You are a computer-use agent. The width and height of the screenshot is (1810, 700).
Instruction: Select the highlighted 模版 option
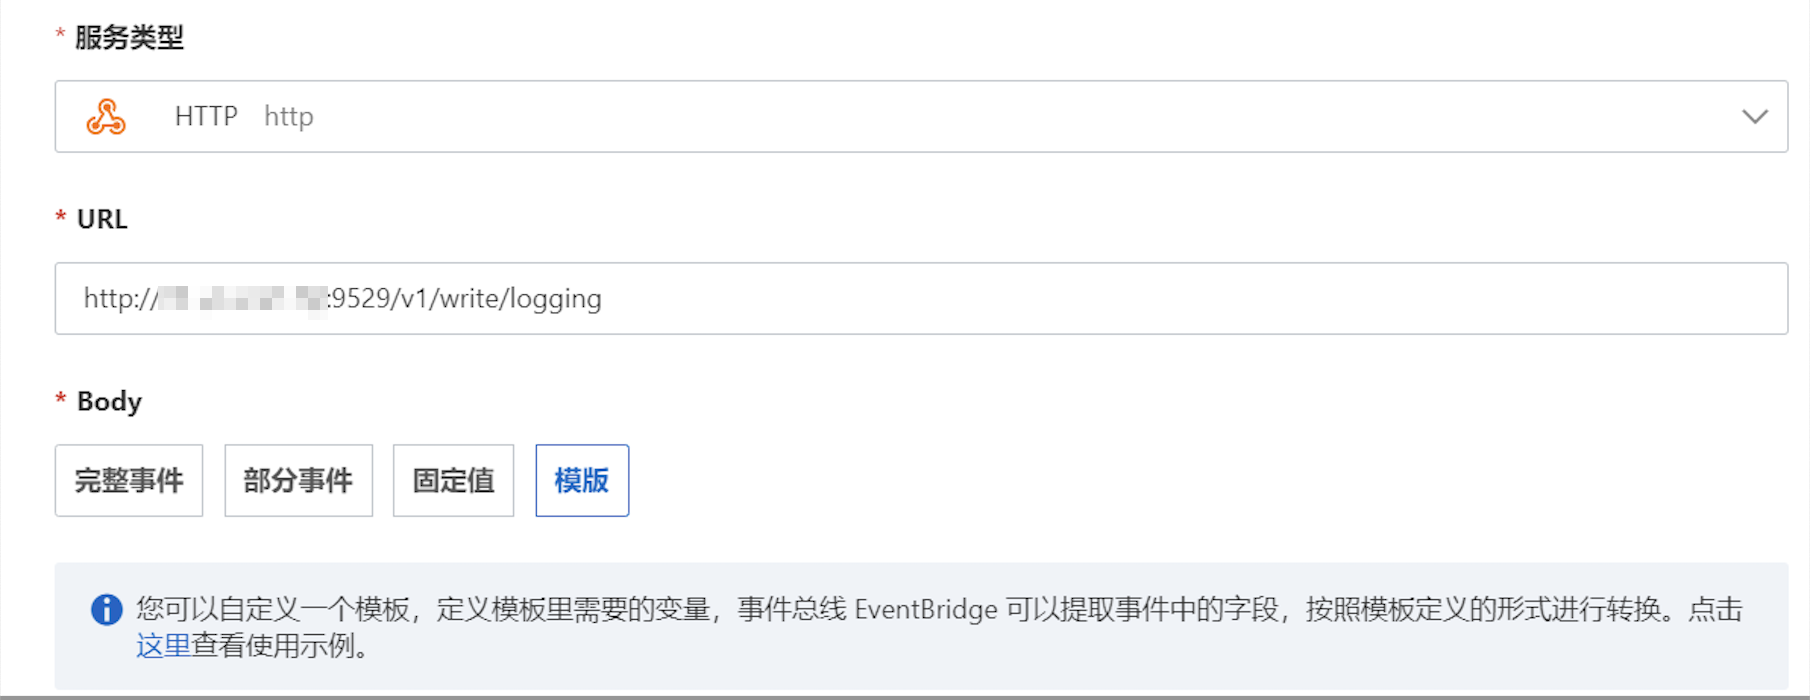pos(582,480)
